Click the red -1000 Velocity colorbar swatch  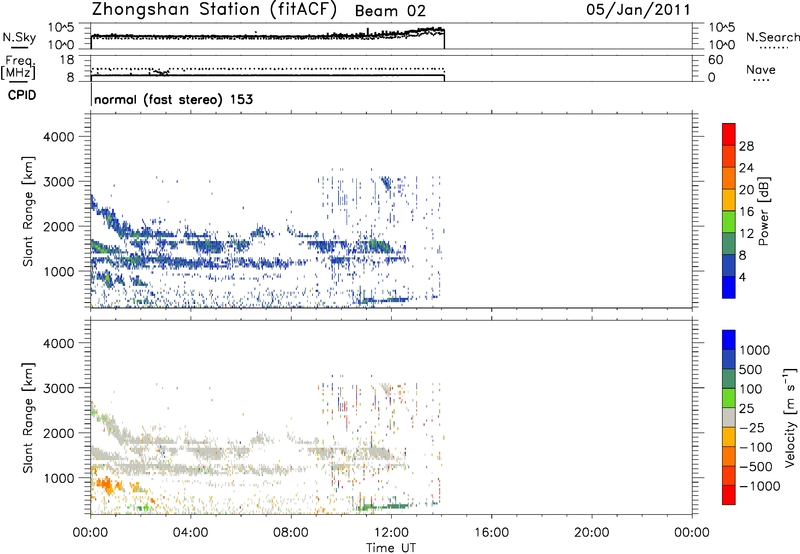729,495
